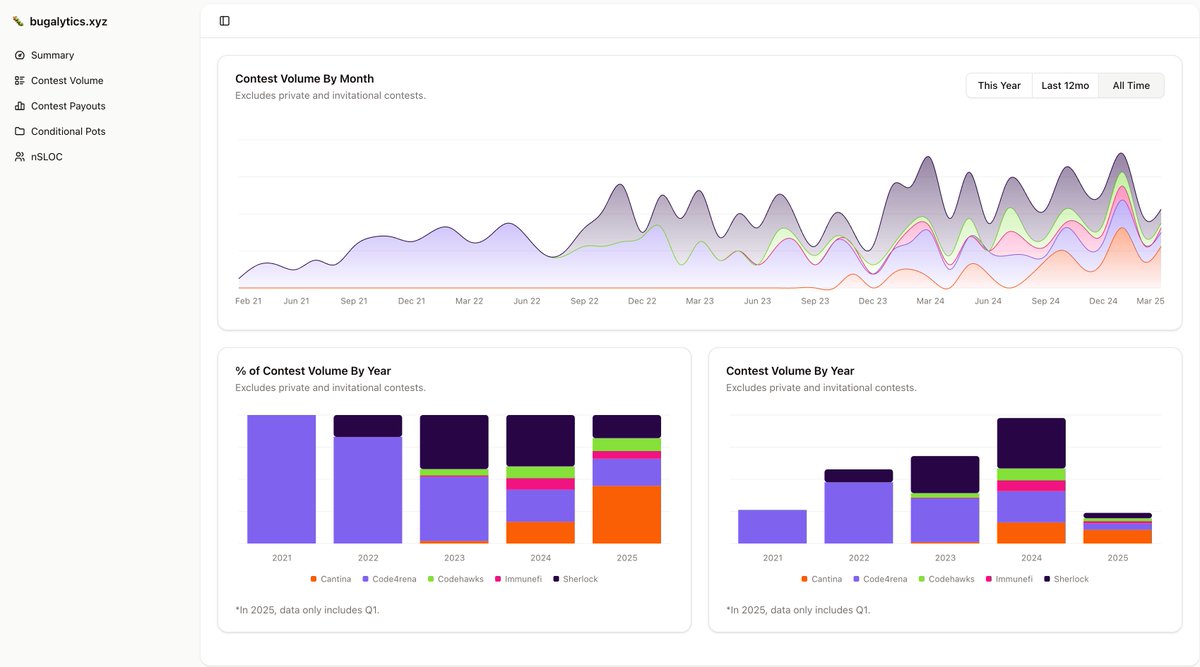Click Immunefi legend swatch in percent chart
1200x667 pixels.
[x=498, y=579]
